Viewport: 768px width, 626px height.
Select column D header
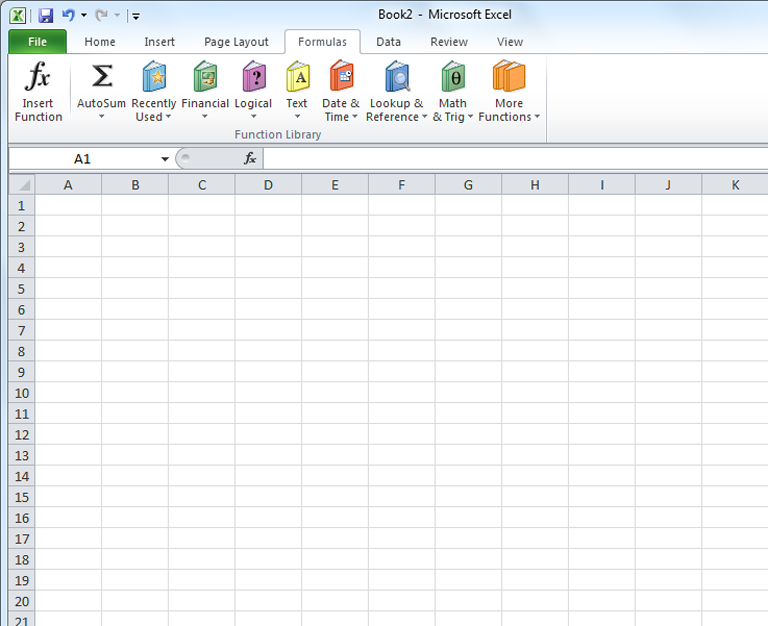click(x=268, y=185)
